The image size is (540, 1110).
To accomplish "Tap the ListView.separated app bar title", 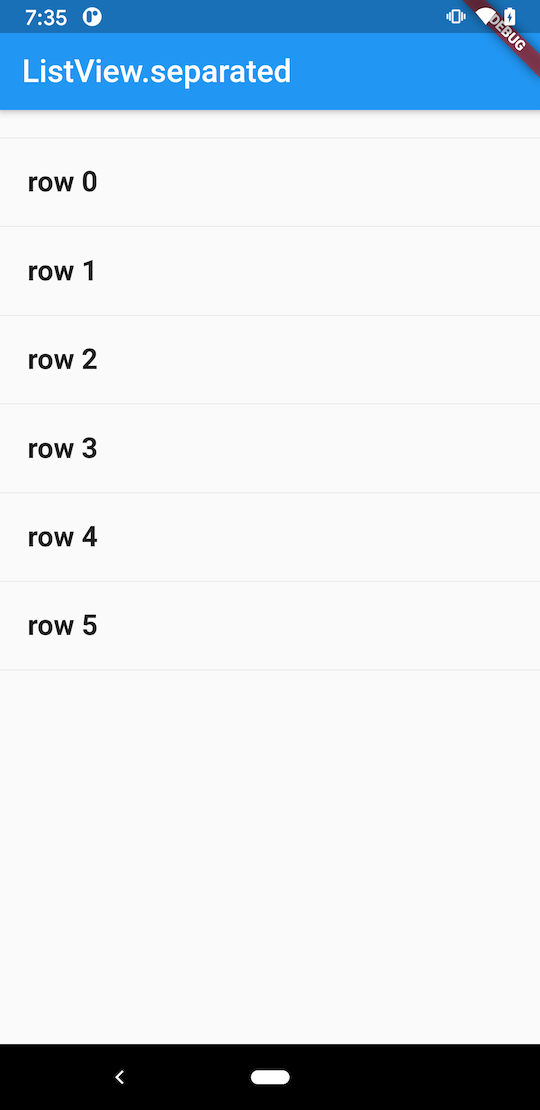I will pyautogui.click(x=156, y=71).
